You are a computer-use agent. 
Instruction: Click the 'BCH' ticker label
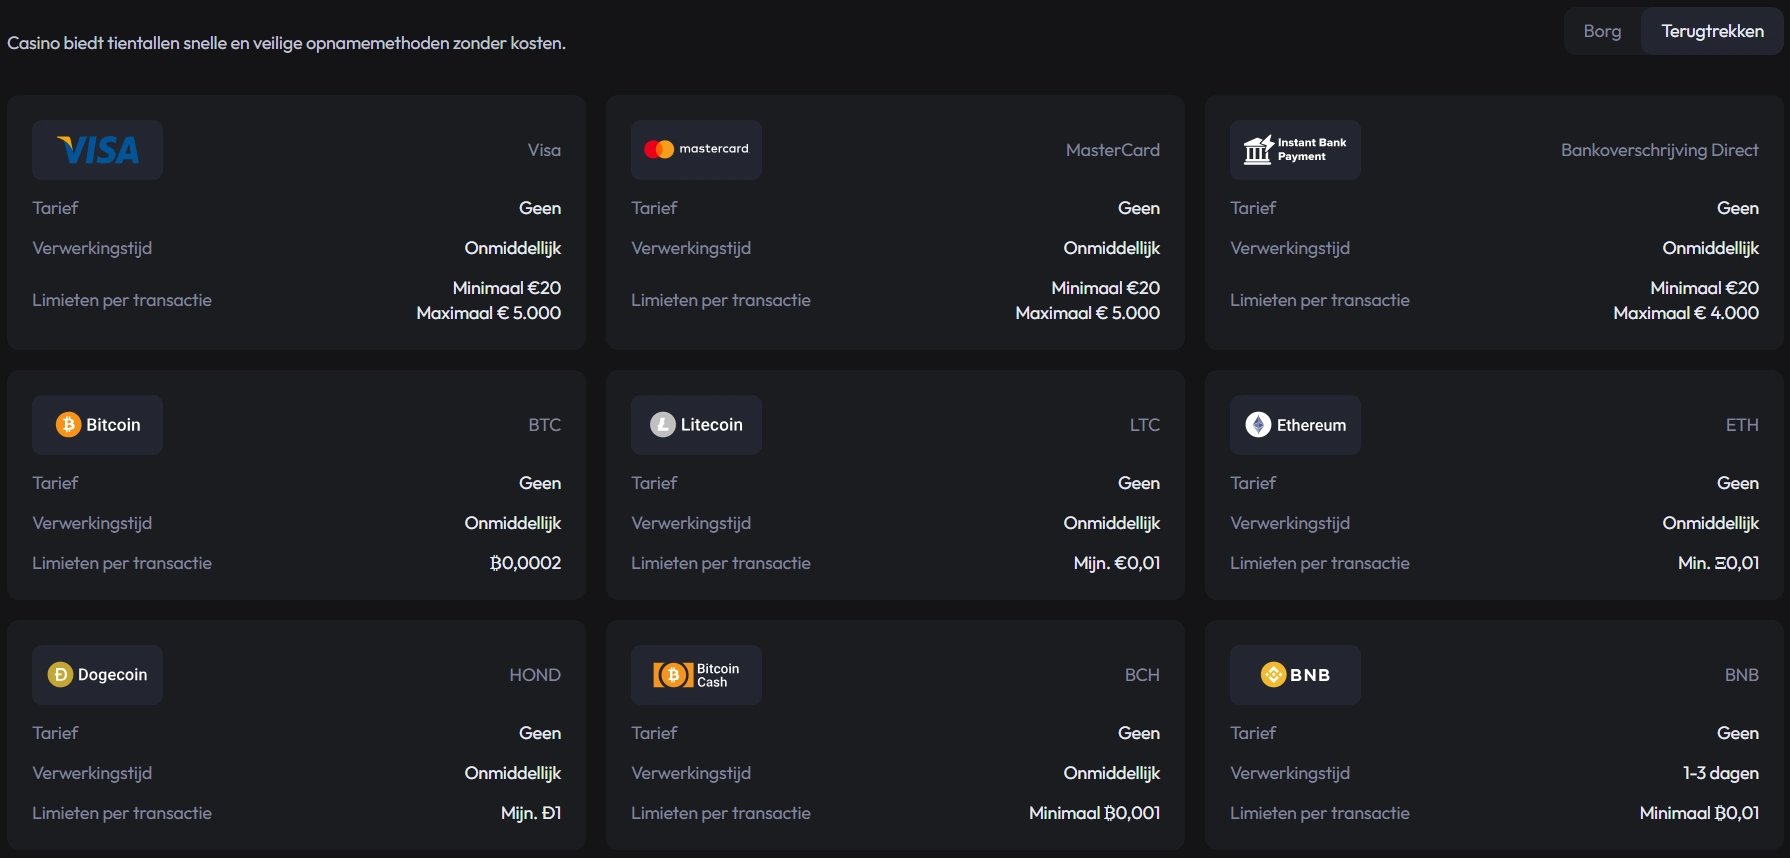(1142, 675)
